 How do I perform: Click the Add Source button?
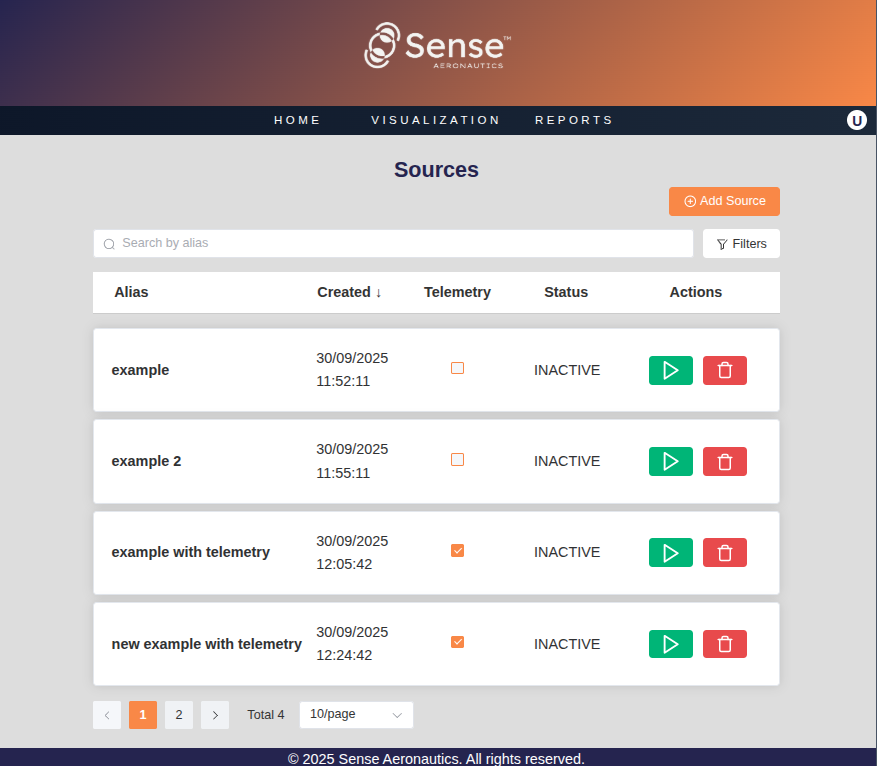(x=724, y=201)
